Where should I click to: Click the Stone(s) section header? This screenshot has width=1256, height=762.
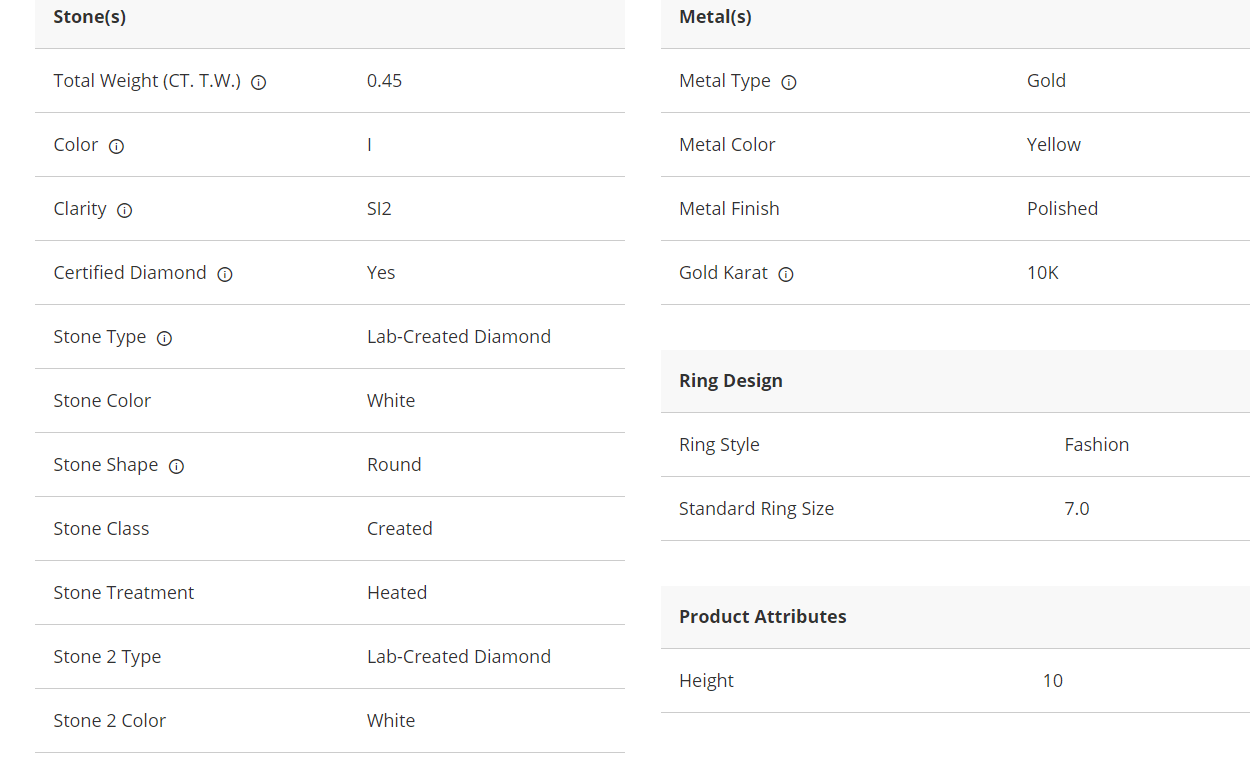[90, 17]
